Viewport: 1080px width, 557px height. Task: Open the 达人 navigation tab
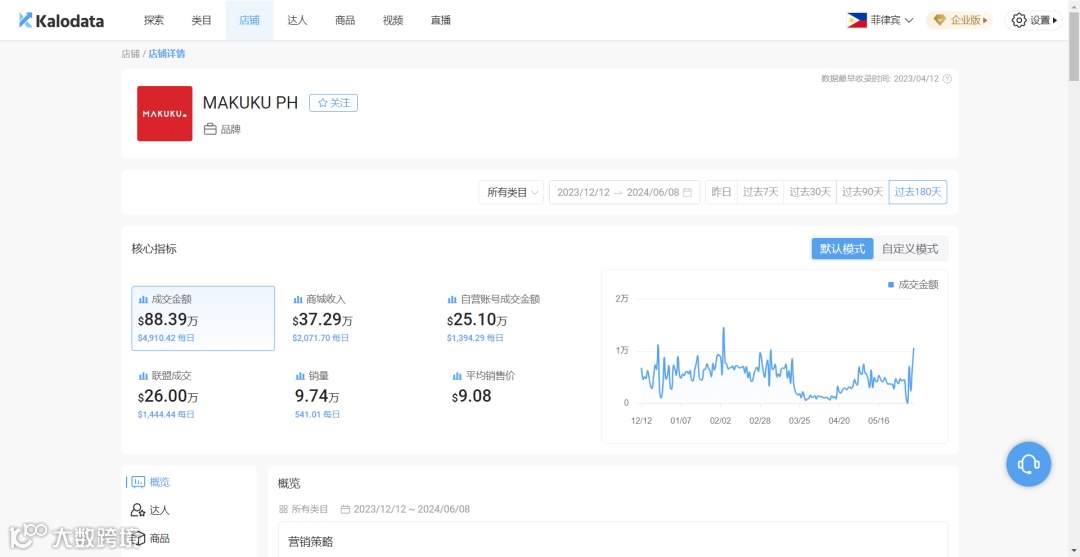pyautogui.click(x=298, y=20)
